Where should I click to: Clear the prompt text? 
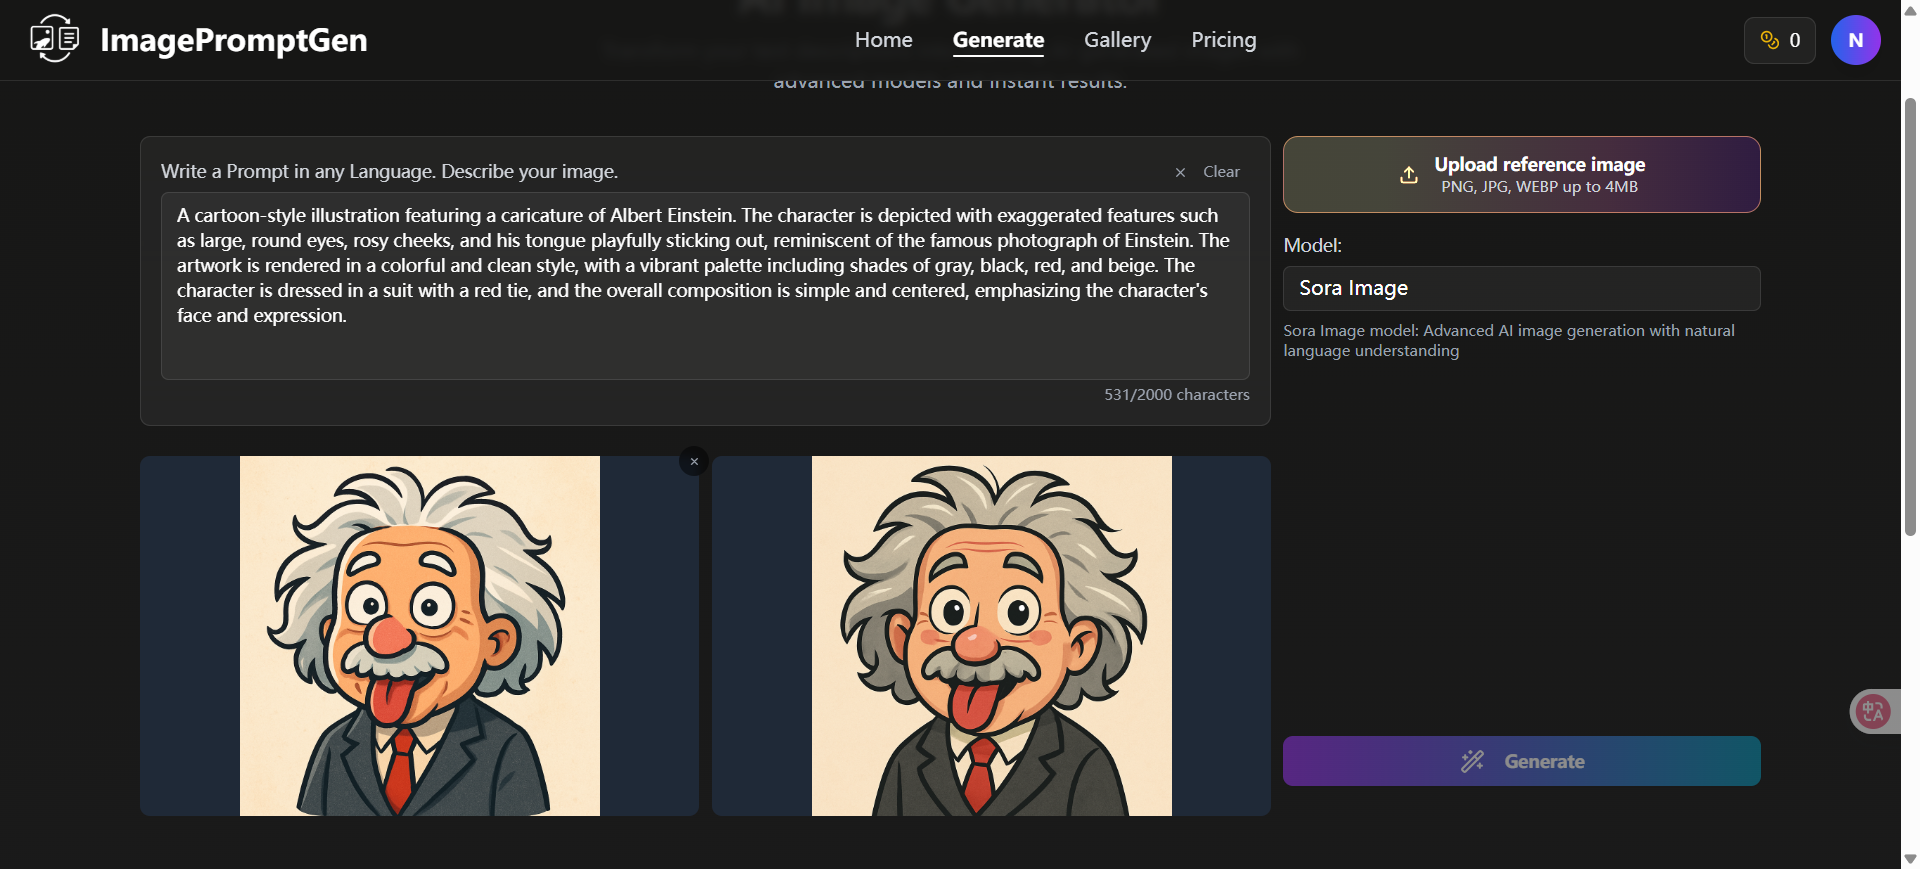pyautogui.click(x=1221, y=172)
